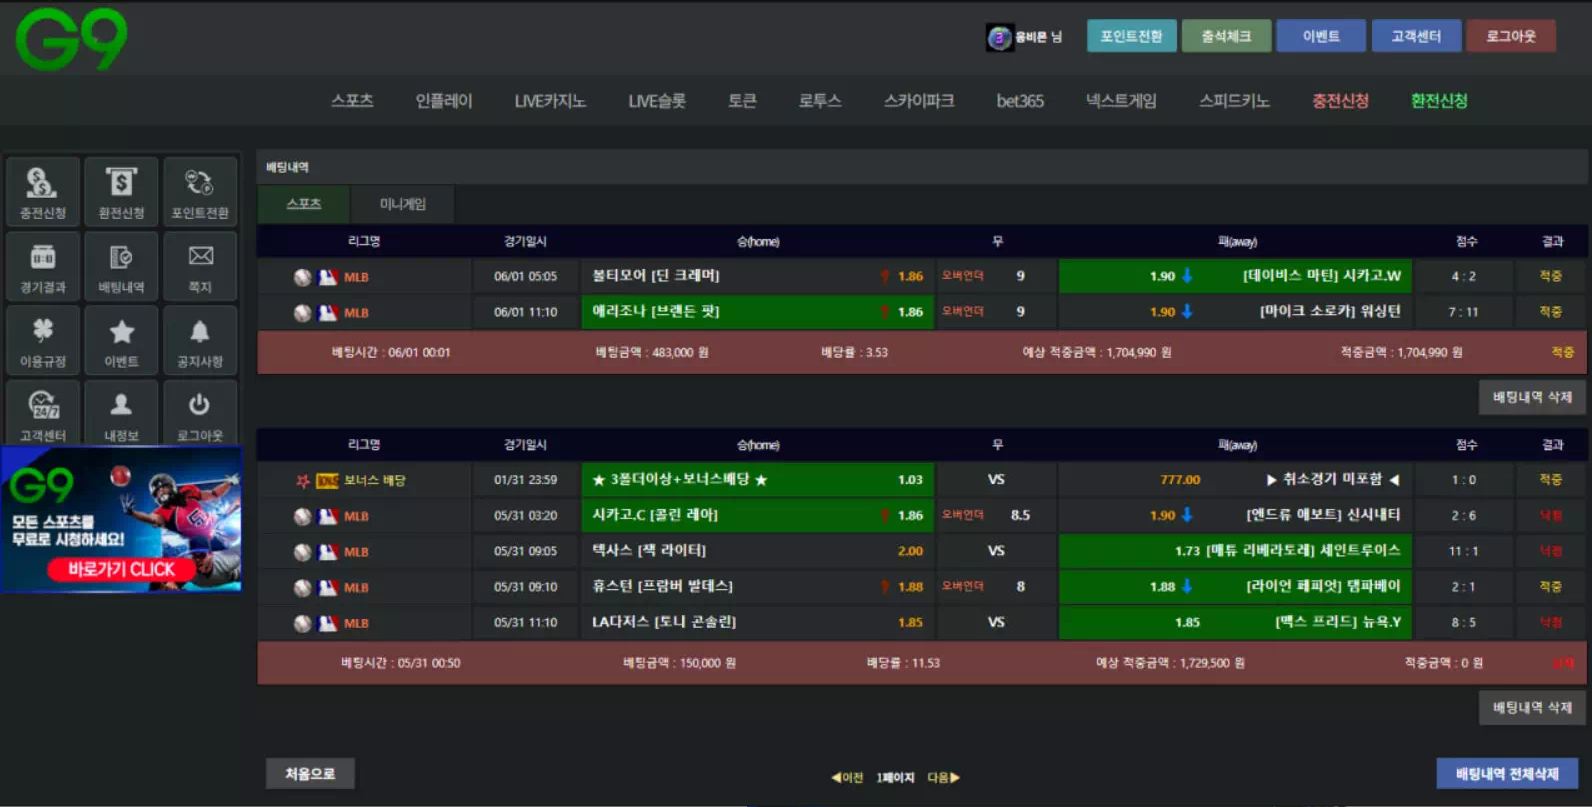Open the LIVE카지노 navigation menu

[550, 101]
